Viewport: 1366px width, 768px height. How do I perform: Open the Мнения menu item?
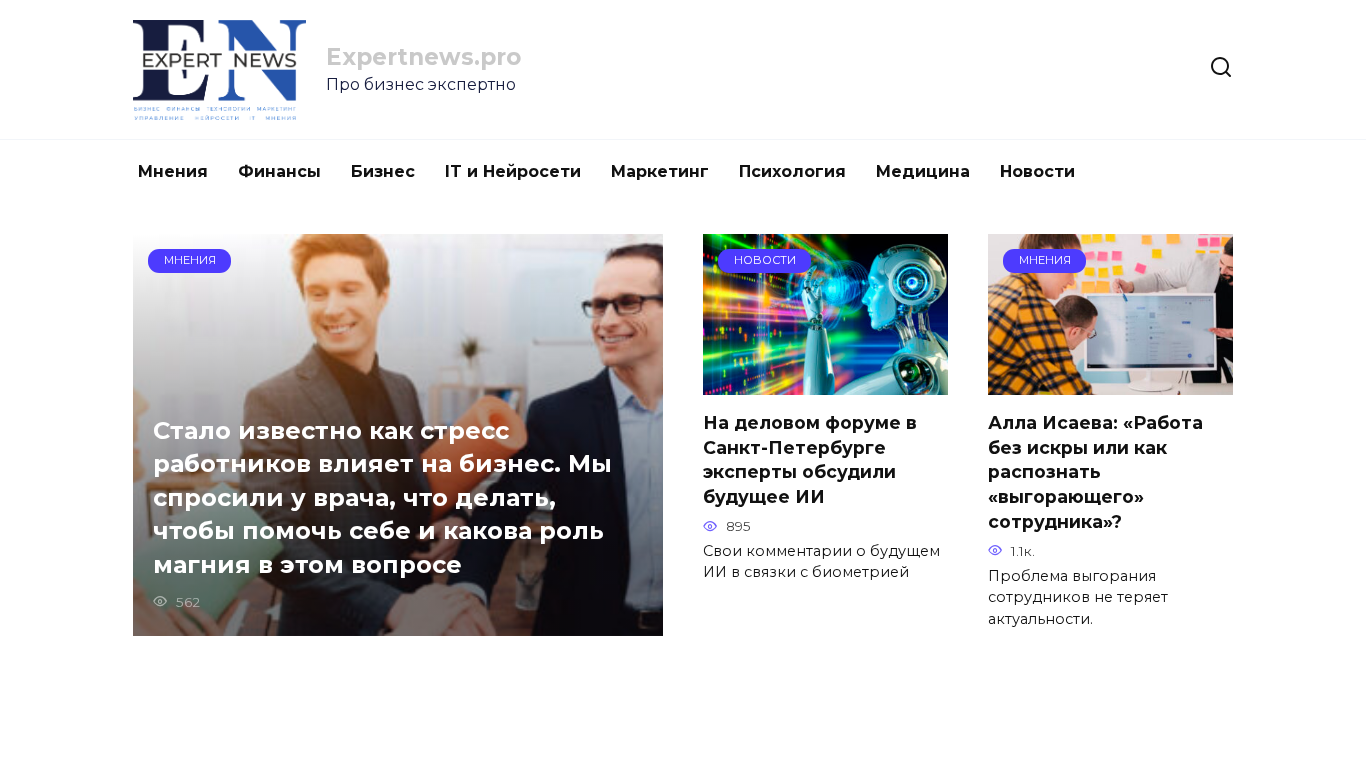tap(173, 171)
